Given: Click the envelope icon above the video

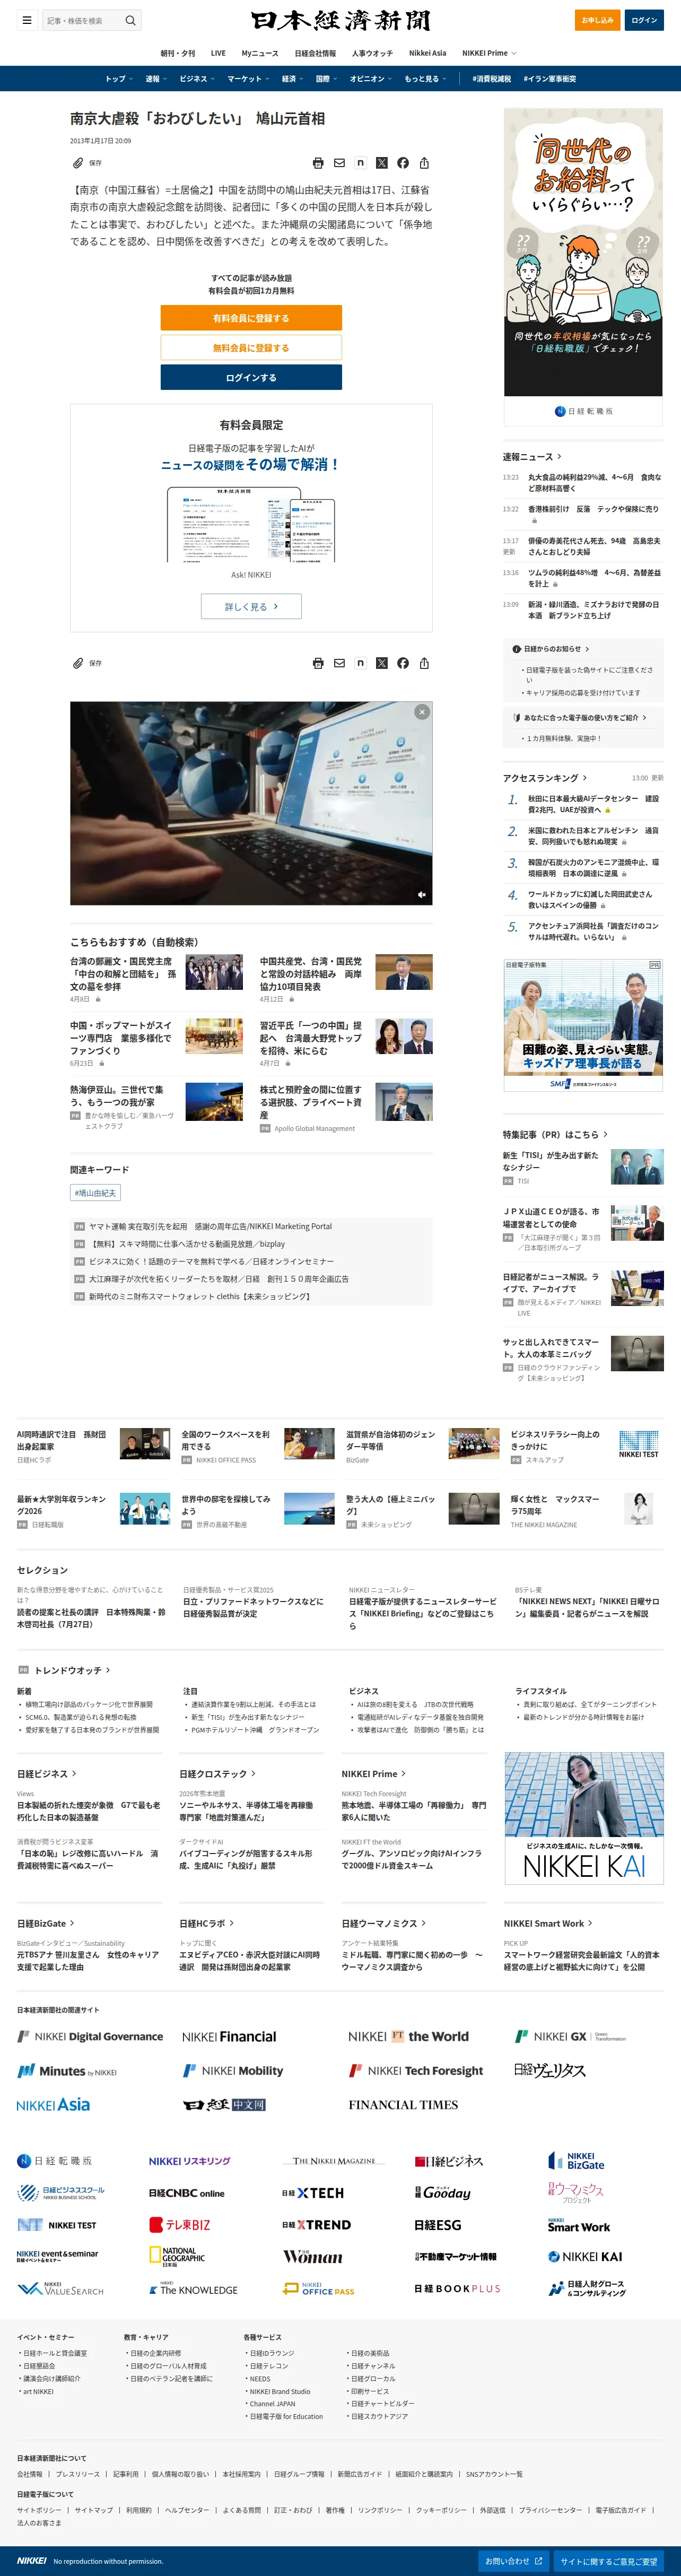Looking at the screenshot, I should [x=339, y=663].
